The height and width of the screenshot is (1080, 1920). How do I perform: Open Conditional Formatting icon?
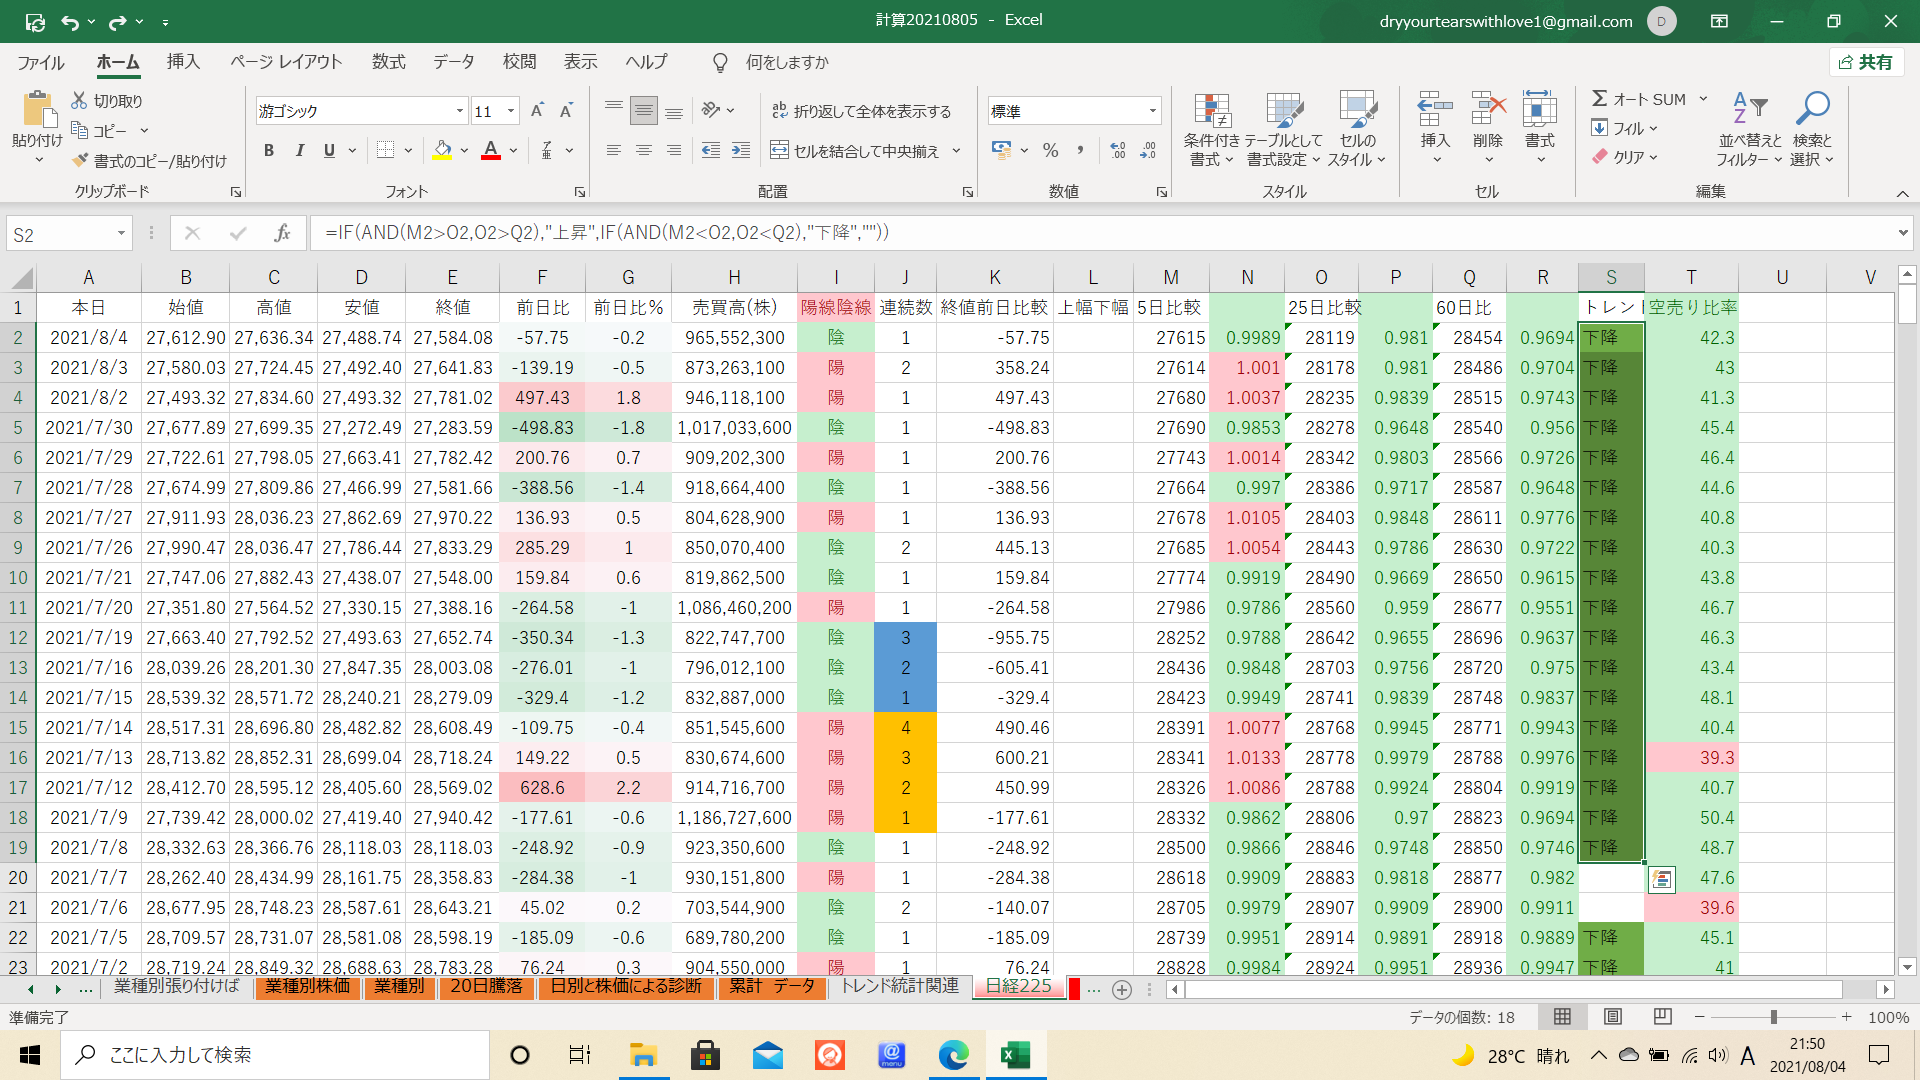1212,112
